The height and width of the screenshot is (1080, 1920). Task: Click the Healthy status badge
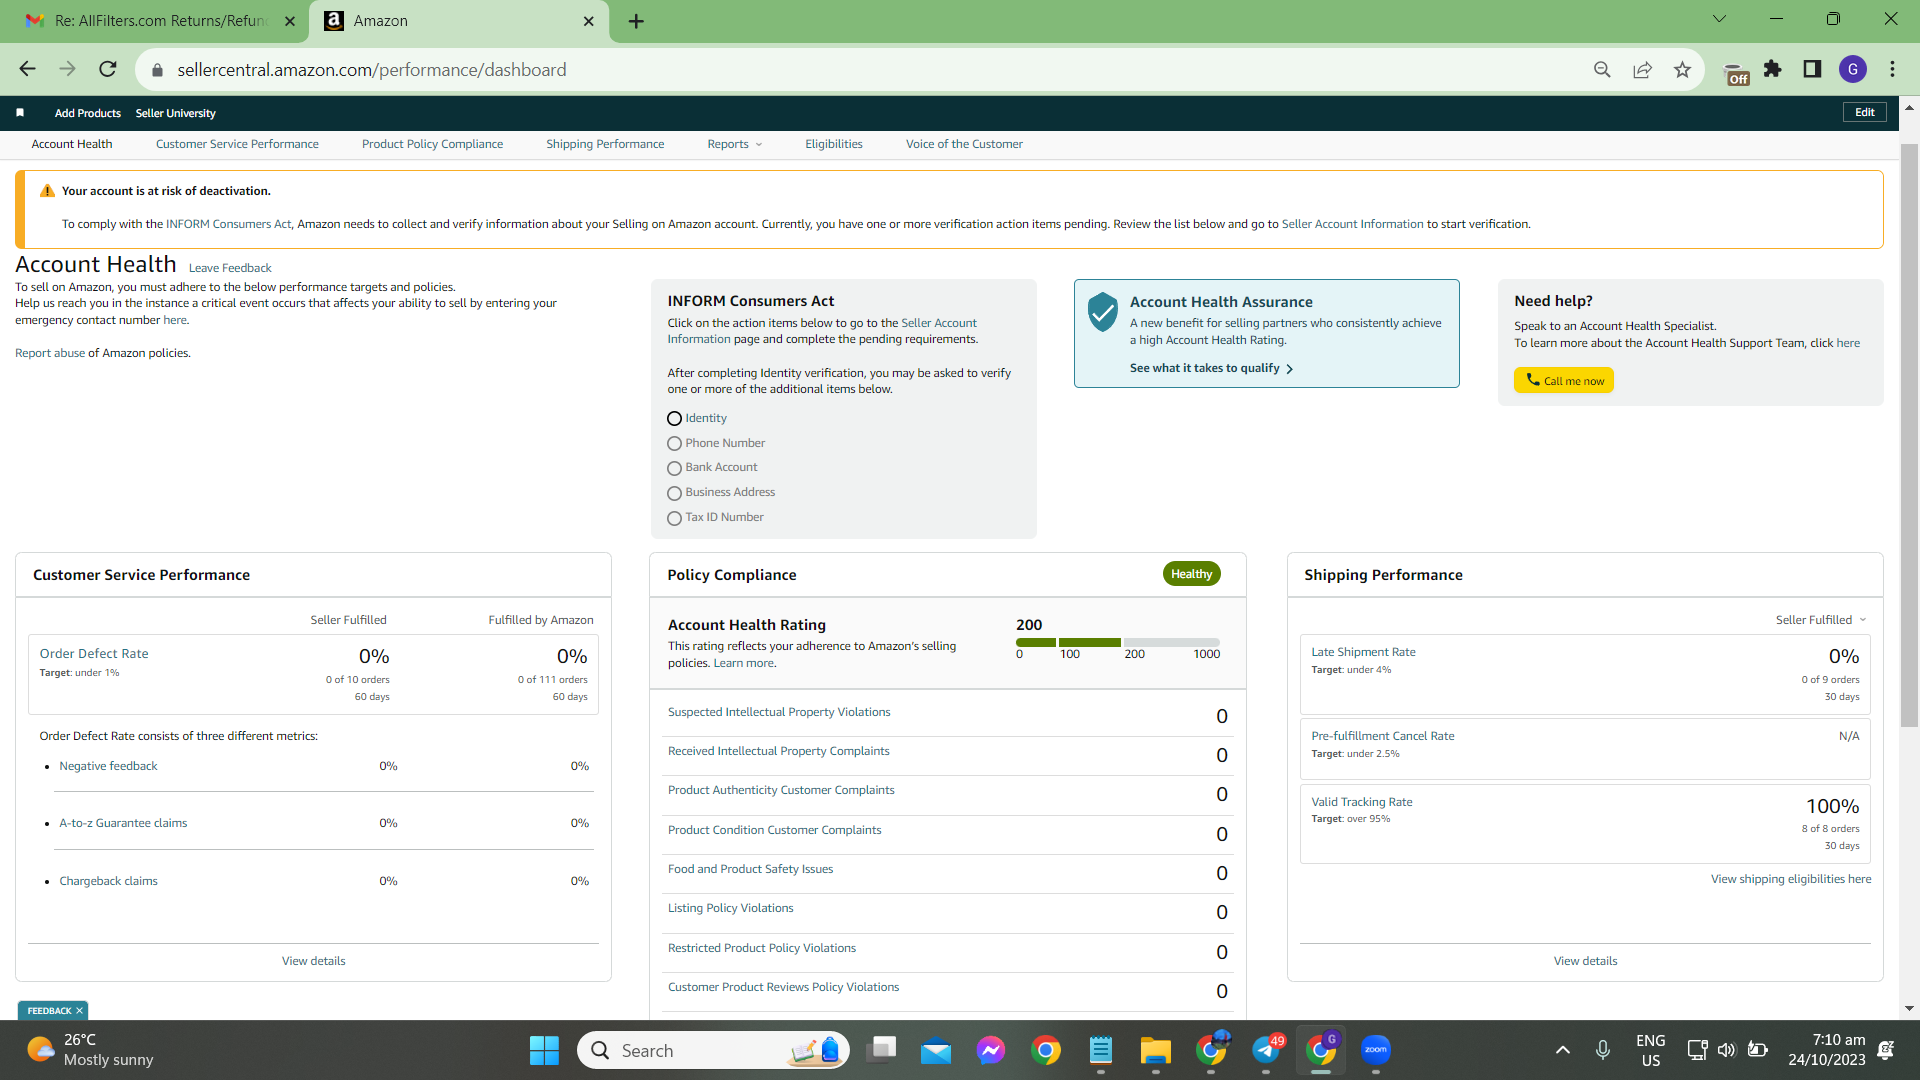point(1191,574)
